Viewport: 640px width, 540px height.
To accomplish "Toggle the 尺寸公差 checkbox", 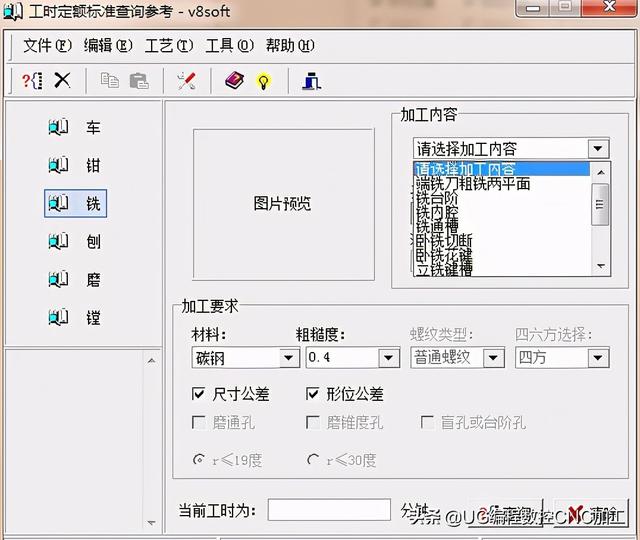I will pyautogui.click(x=198, y=394).
